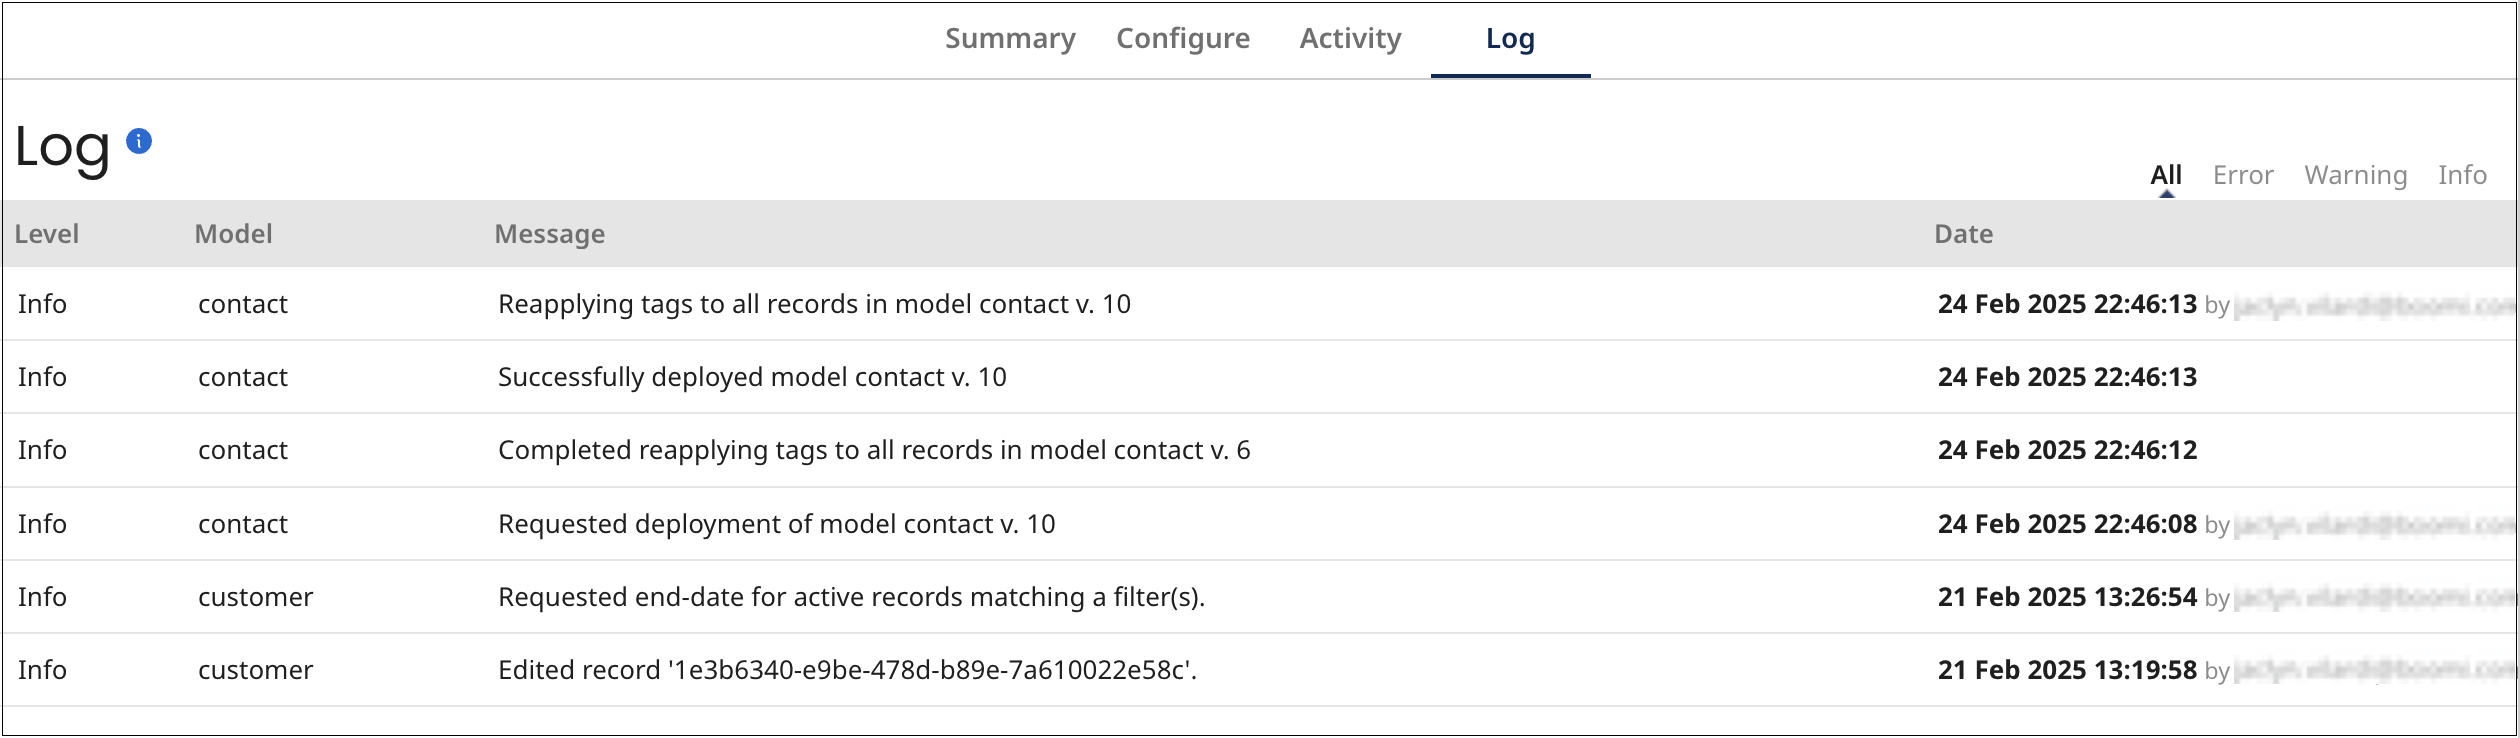The image size is (2520, 738).
Task: Filter log entries by Error
Action: tap(2243, 174)
